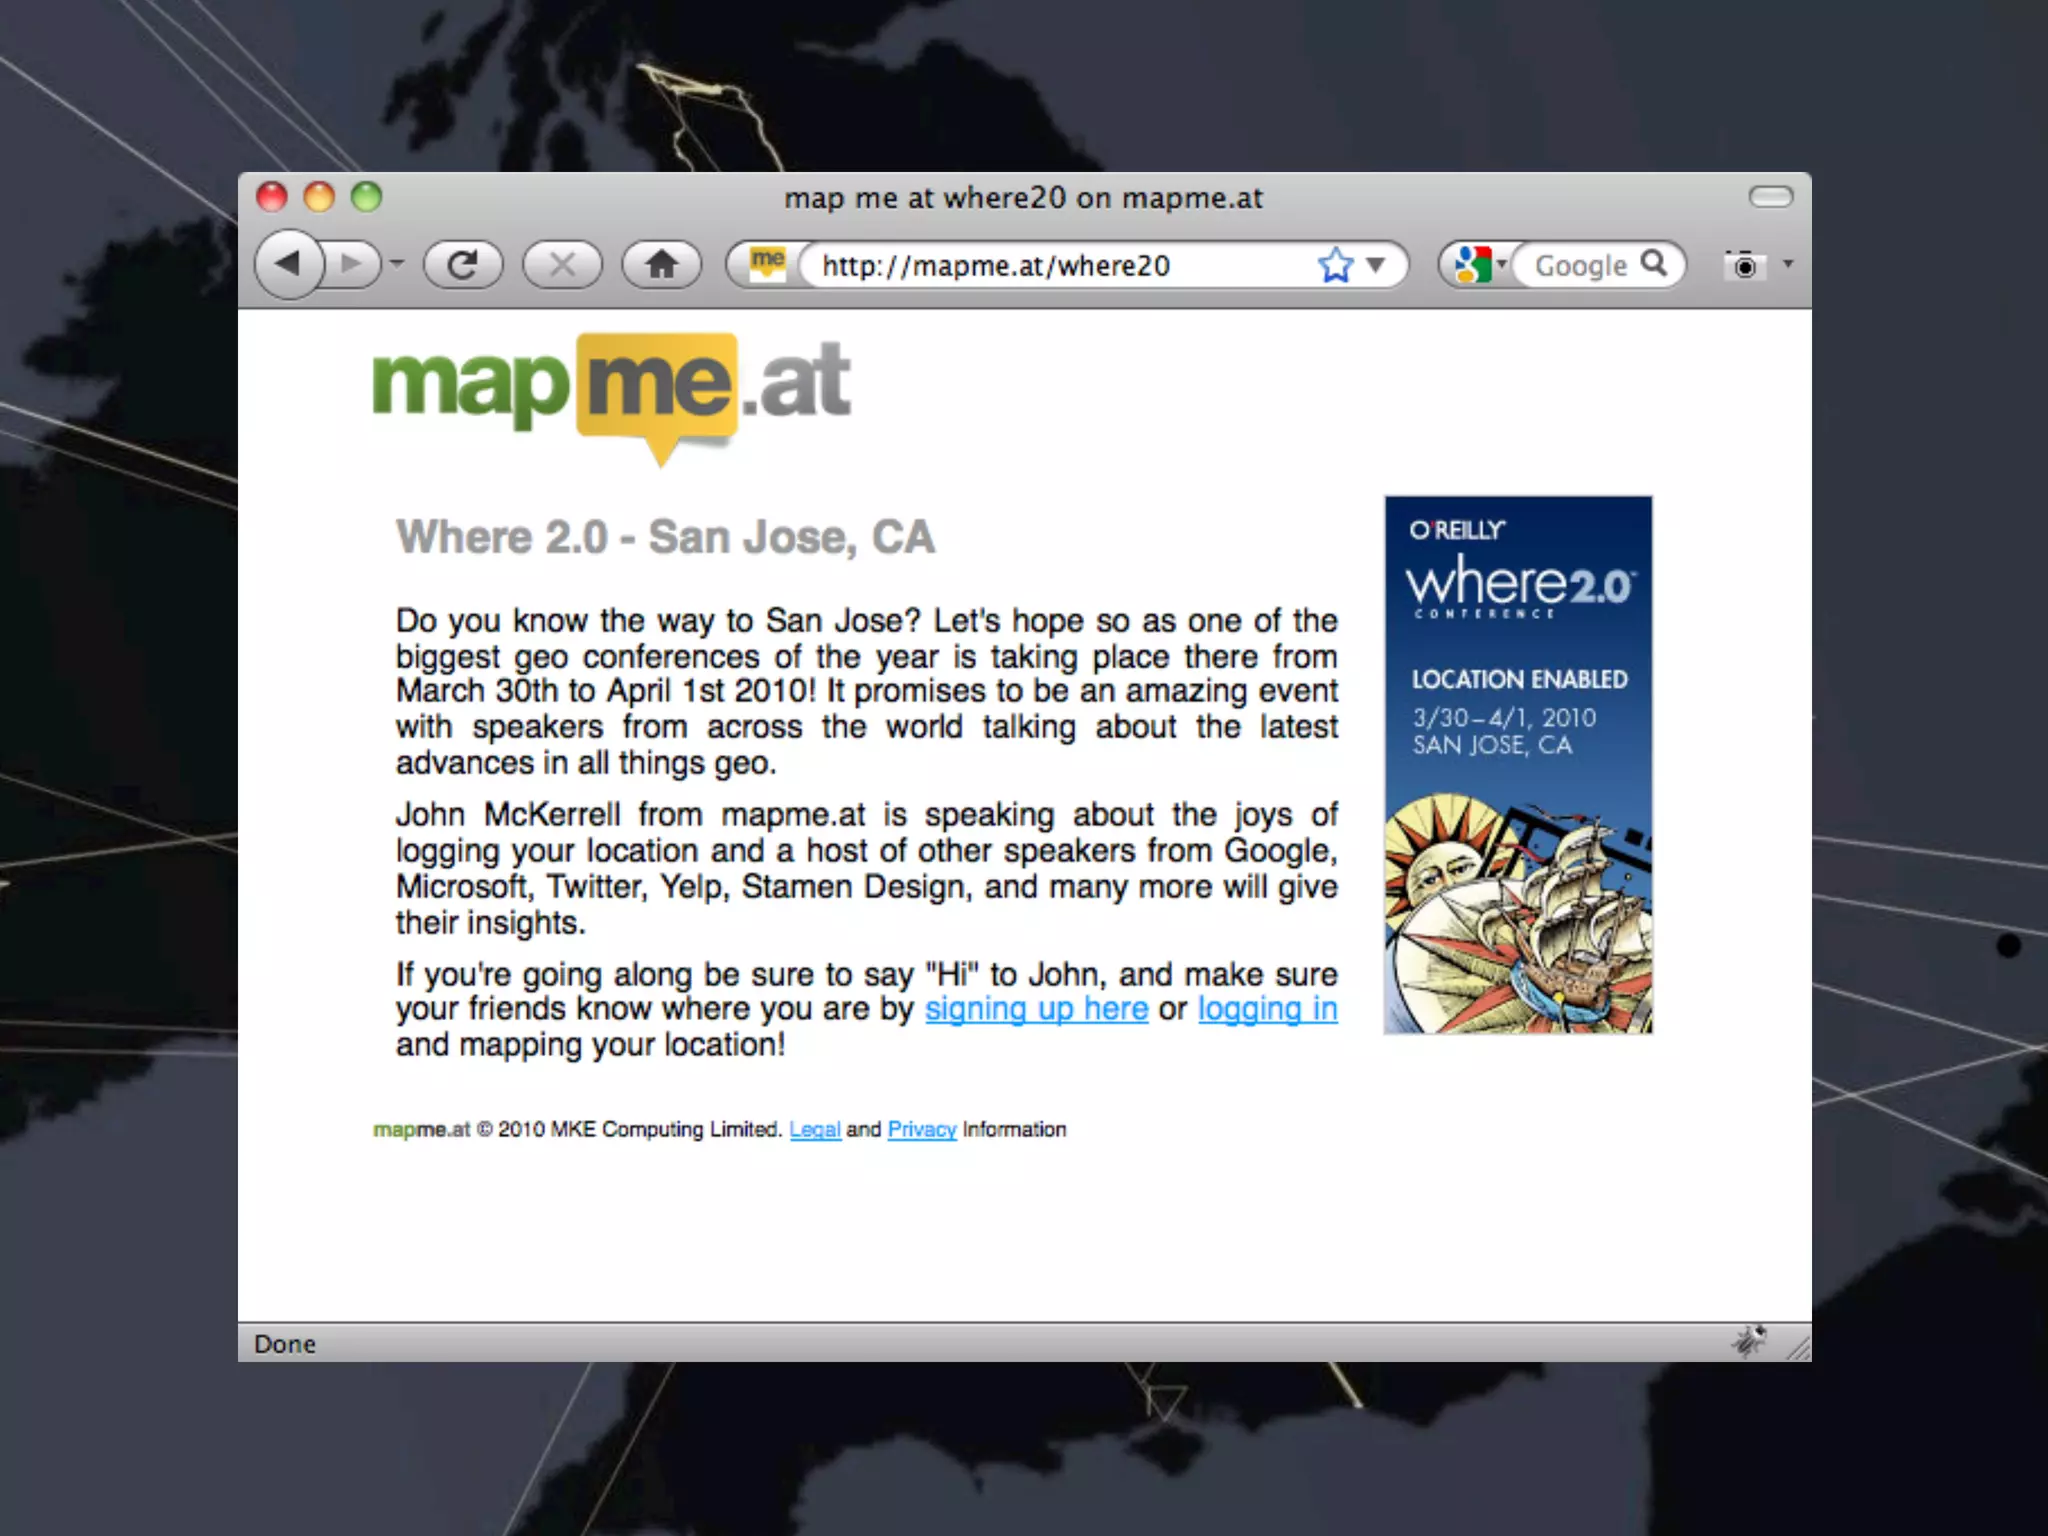Follow the "signing up here" link
2048x1536 pixels.
pos(1036,1009)
